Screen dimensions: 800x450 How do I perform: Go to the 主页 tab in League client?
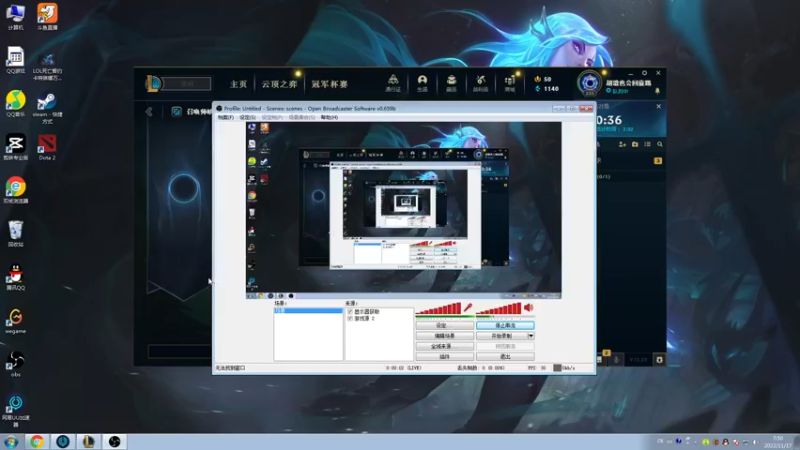238,84
